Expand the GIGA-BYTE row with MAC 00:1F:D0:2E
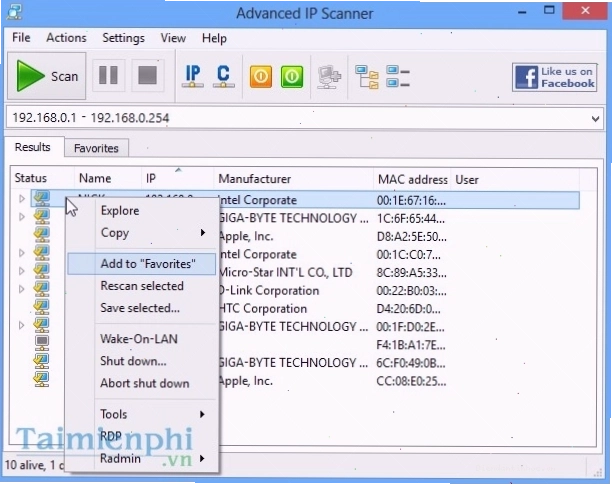The width and height of the screenshot is (612, 485). point(22,325)
